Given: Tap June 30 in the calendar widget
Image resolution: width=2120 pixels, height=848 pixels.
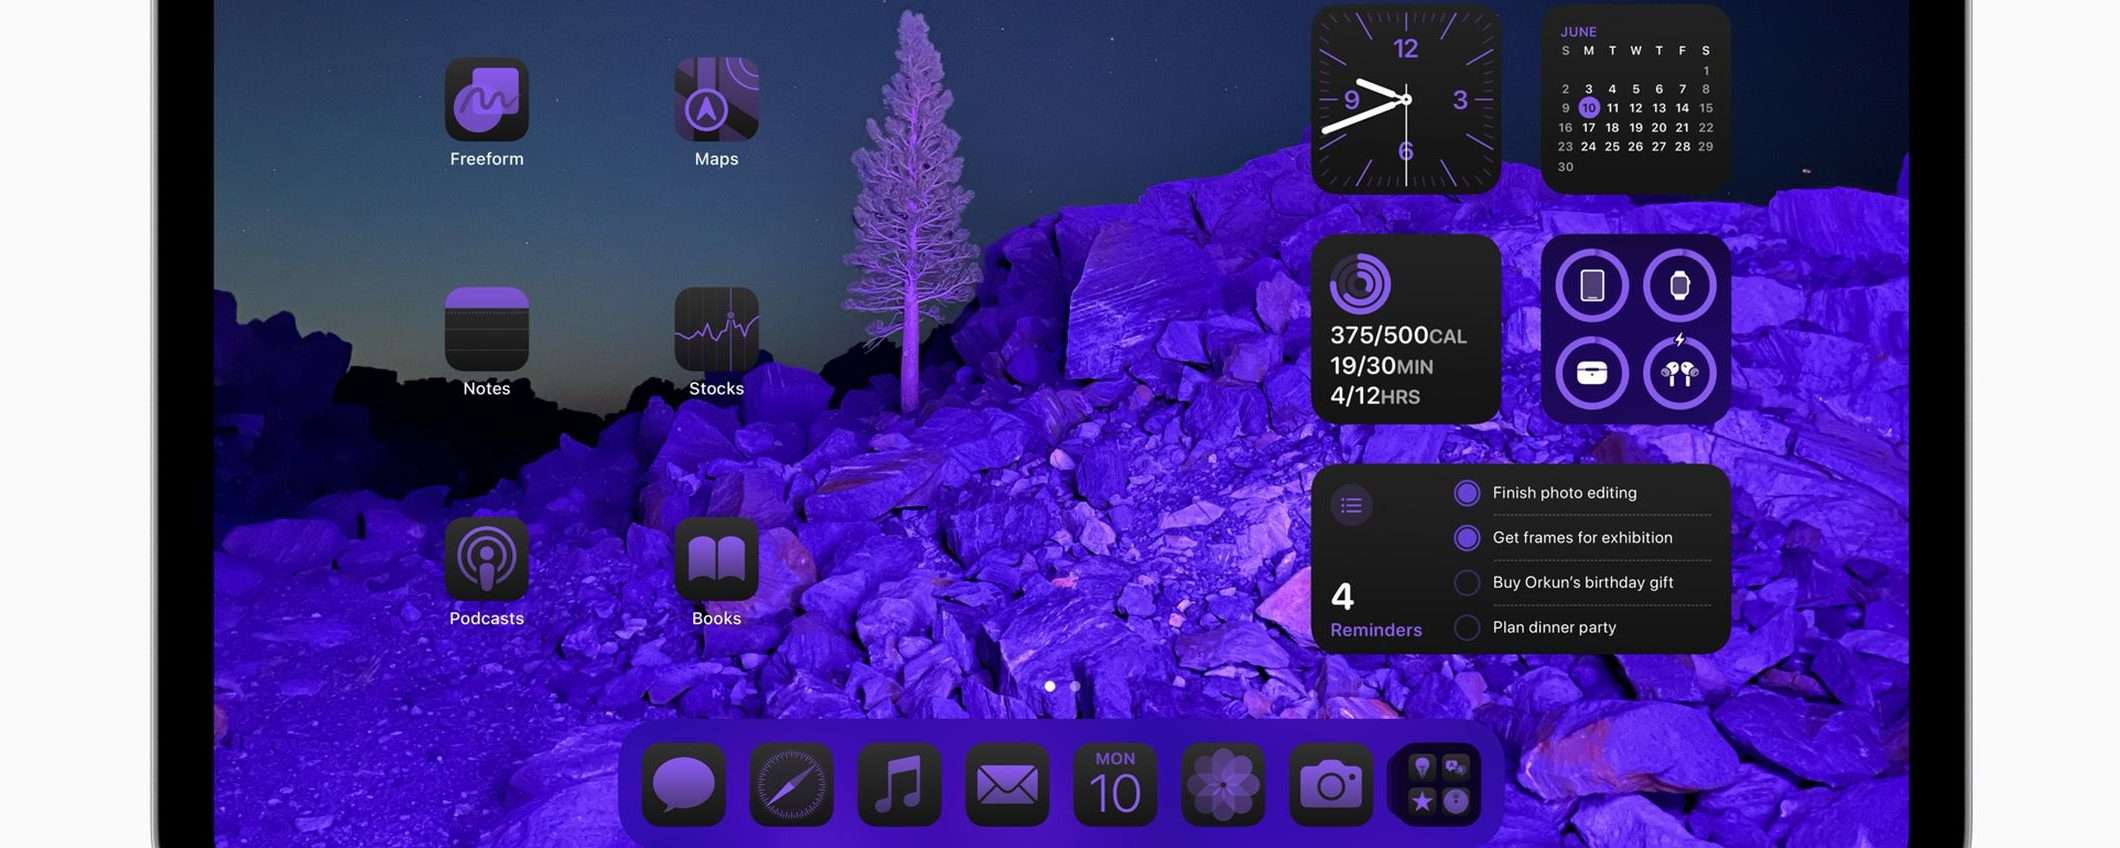Looking at the screenshot, I should coord(1566,167).
